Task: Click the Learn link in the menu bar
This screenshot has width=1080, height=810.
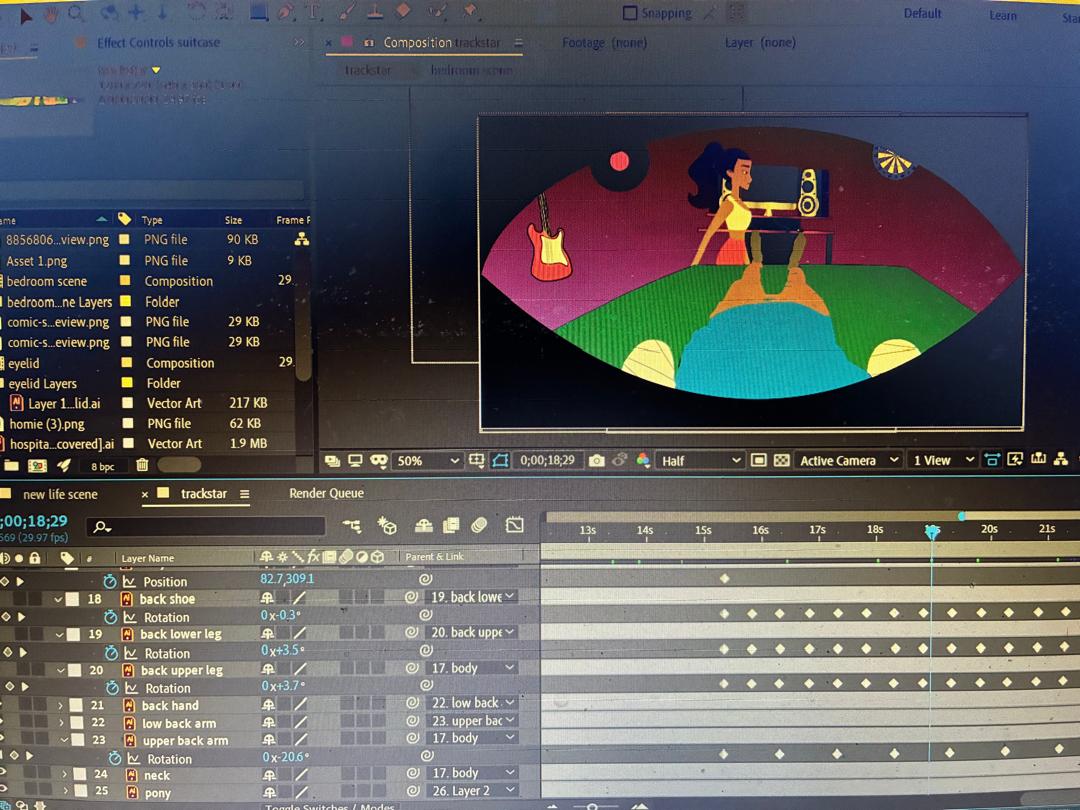Action: 1002,15
